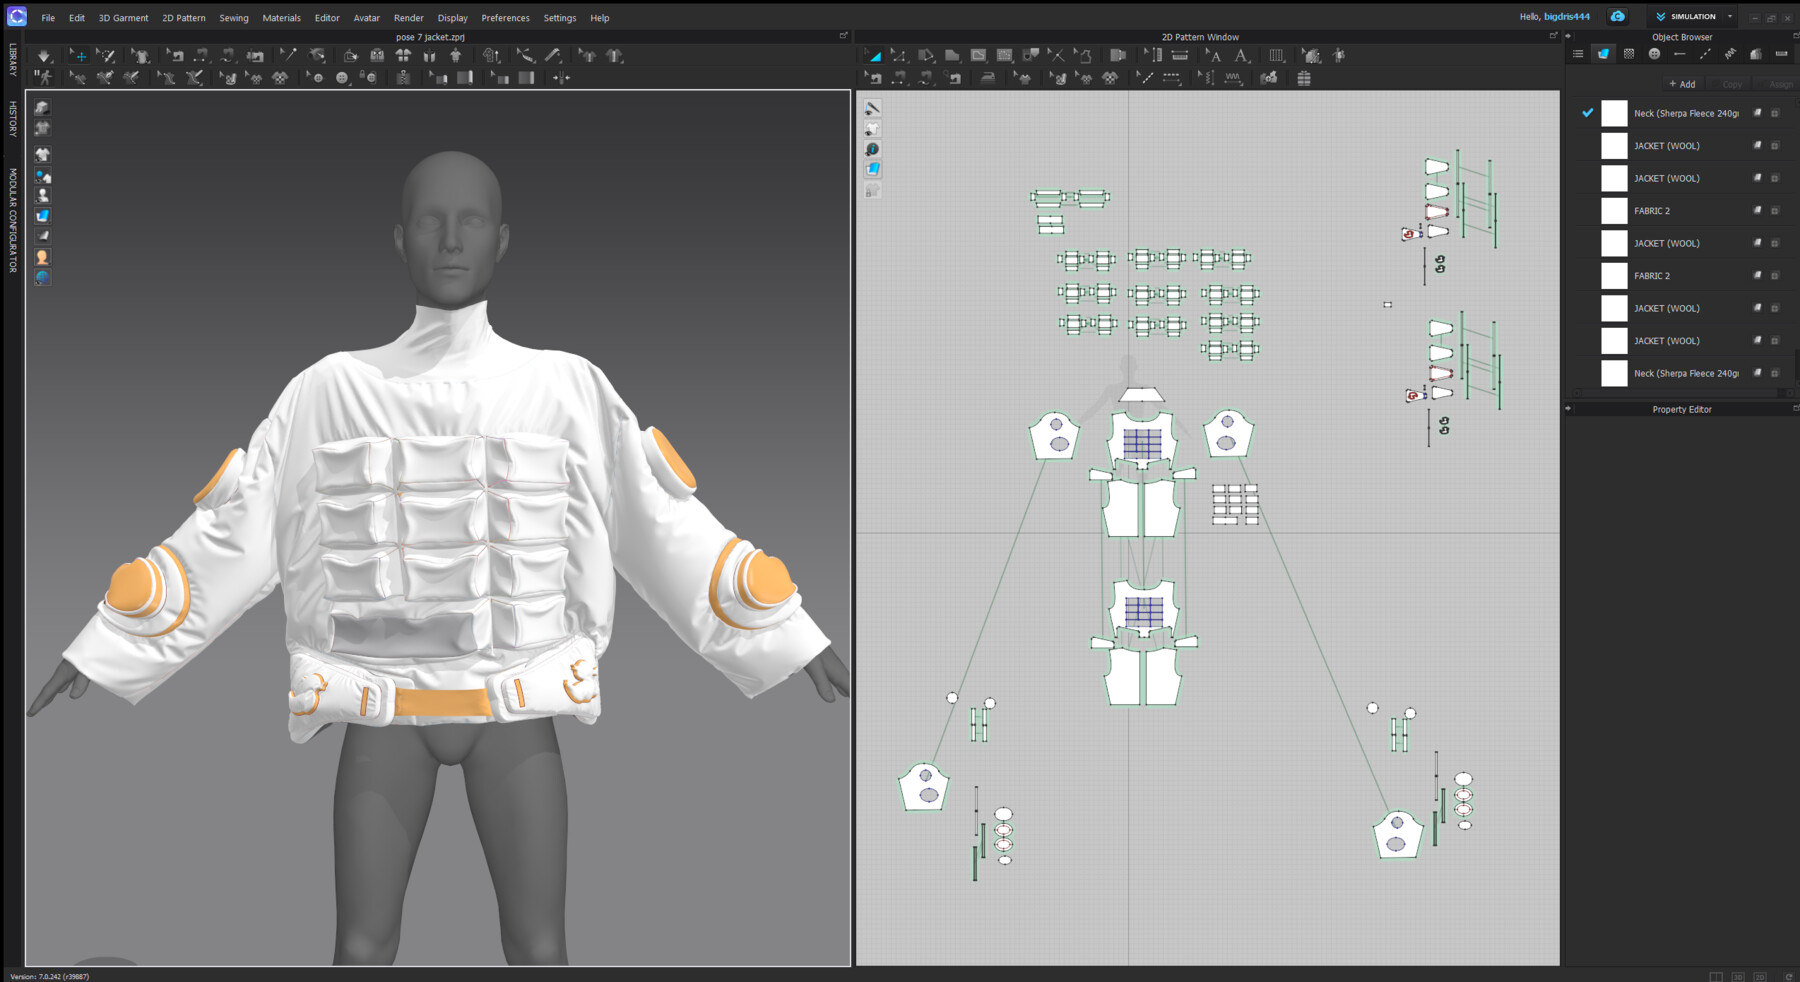This screenshot has height=982, width=1800.
Task: Click the cloud sync icon next to the username
Action: [x=1617, y=16]
